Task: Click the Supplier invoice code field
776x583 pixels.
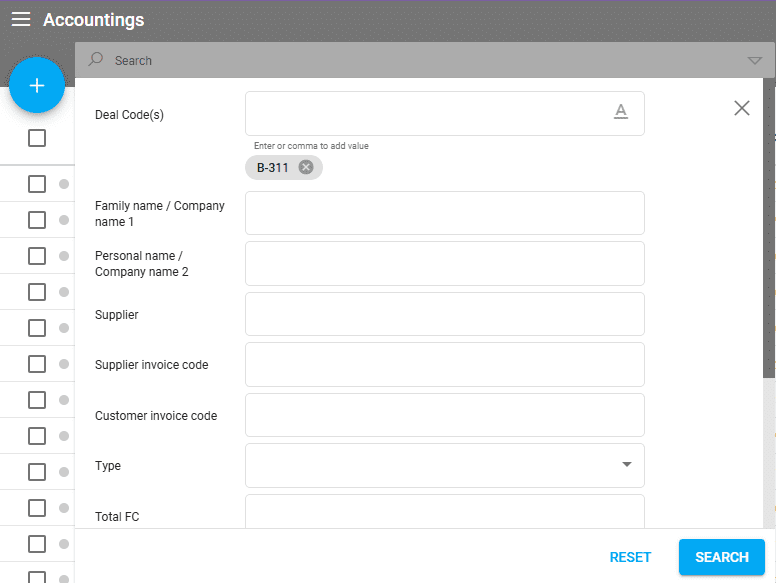Action: [x=444, y=364]
